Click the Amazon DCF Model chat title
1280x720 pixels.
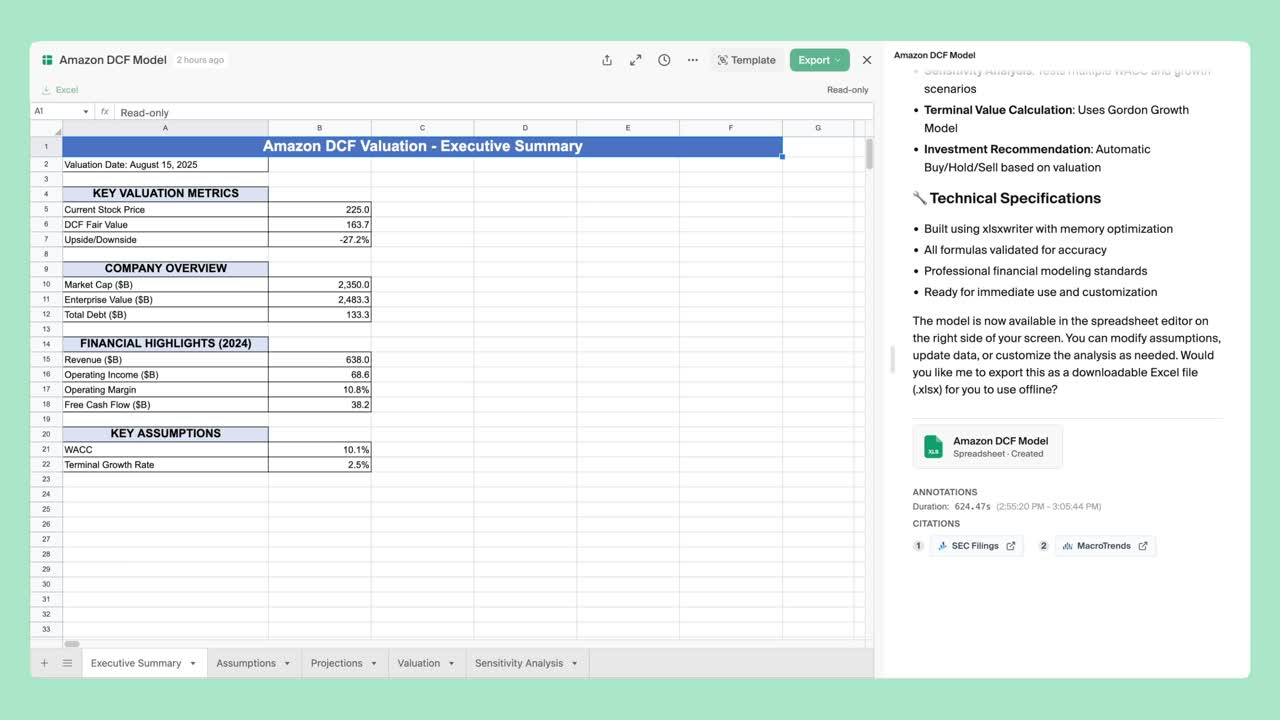935,55
